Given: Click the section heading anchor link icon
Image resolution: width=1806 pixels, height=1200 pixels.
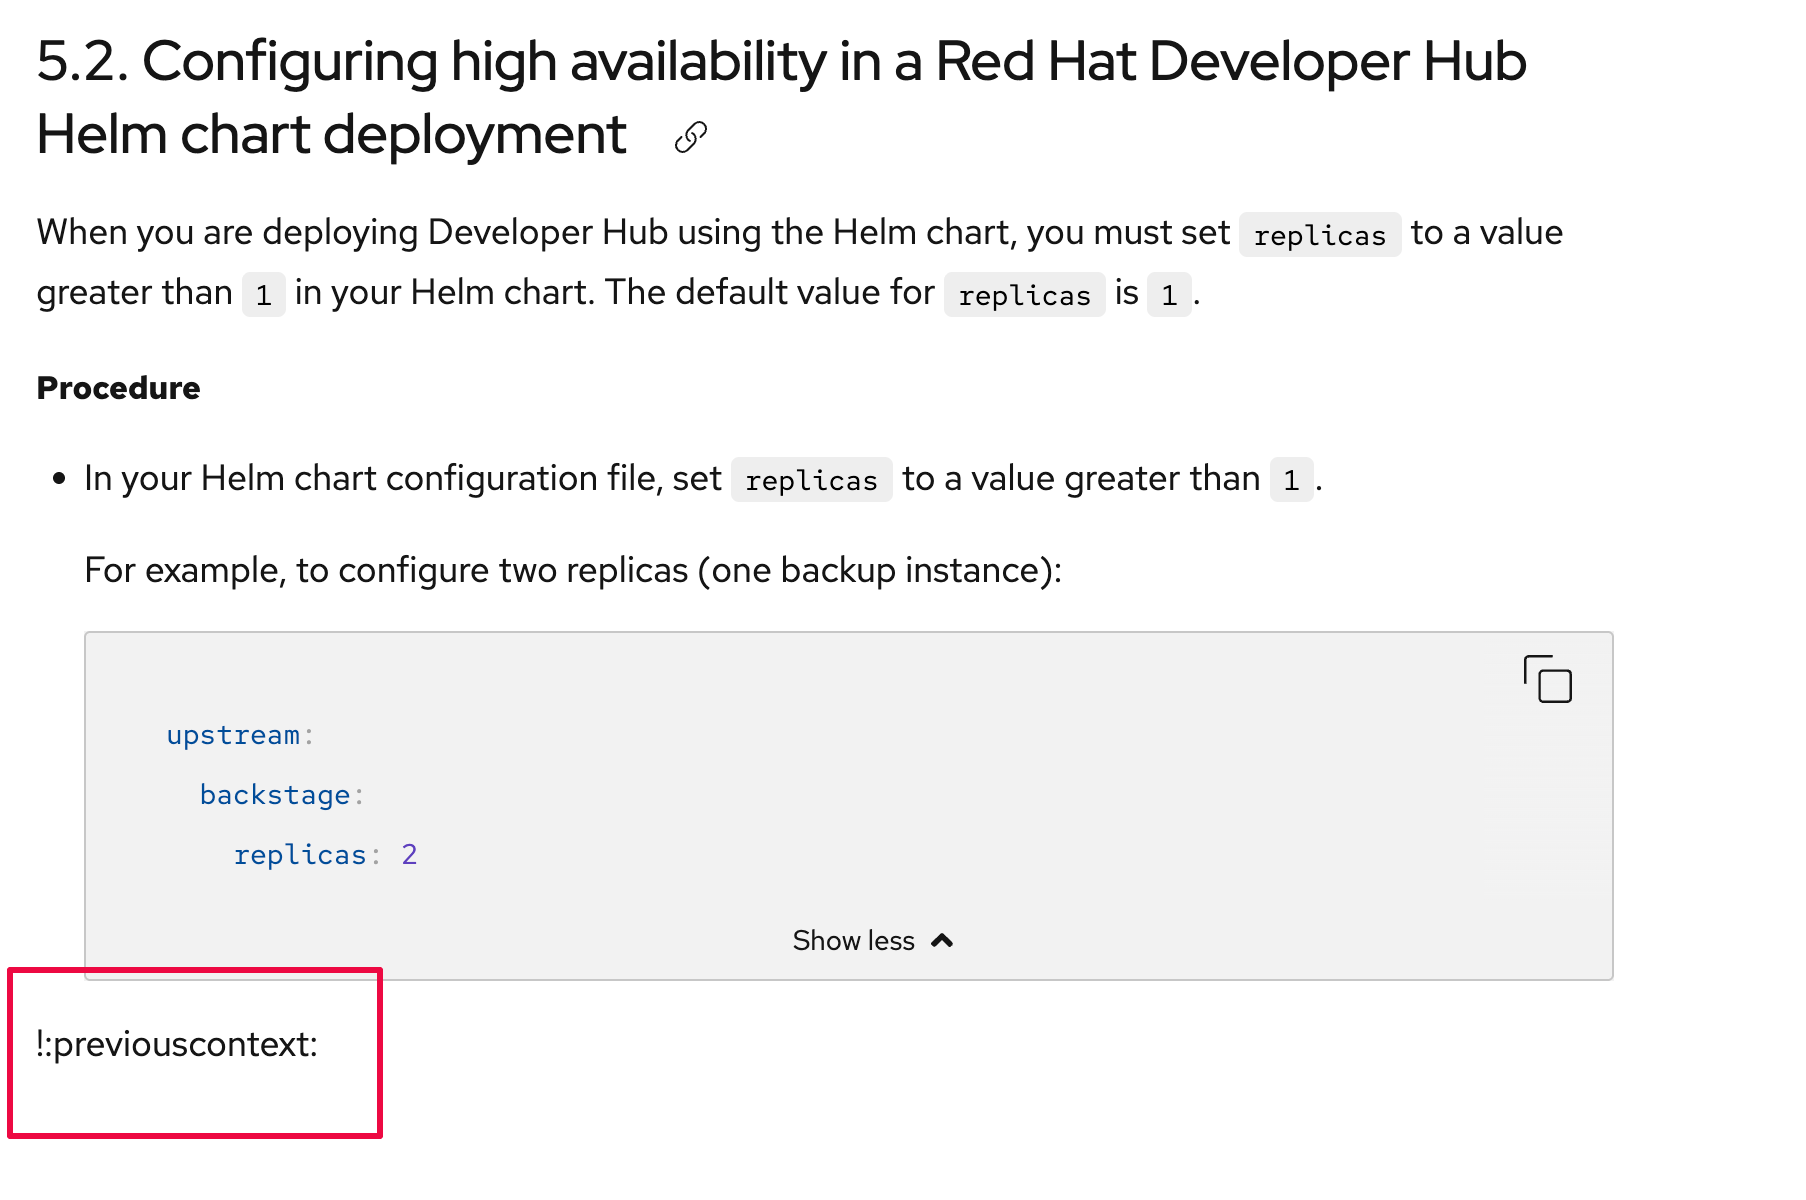Looking at the screenshot, I should click(x=691, y=137).
